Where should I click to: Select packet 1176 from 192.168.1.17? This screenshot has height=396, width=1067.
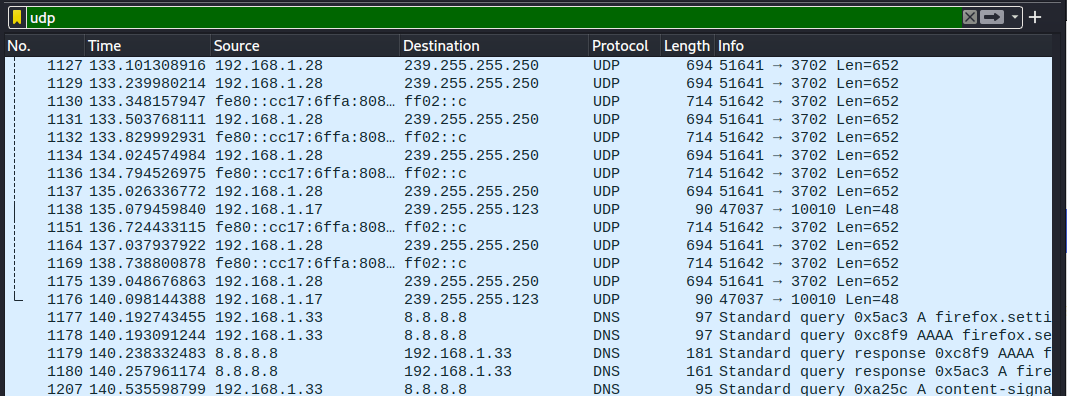coord(529,299)
